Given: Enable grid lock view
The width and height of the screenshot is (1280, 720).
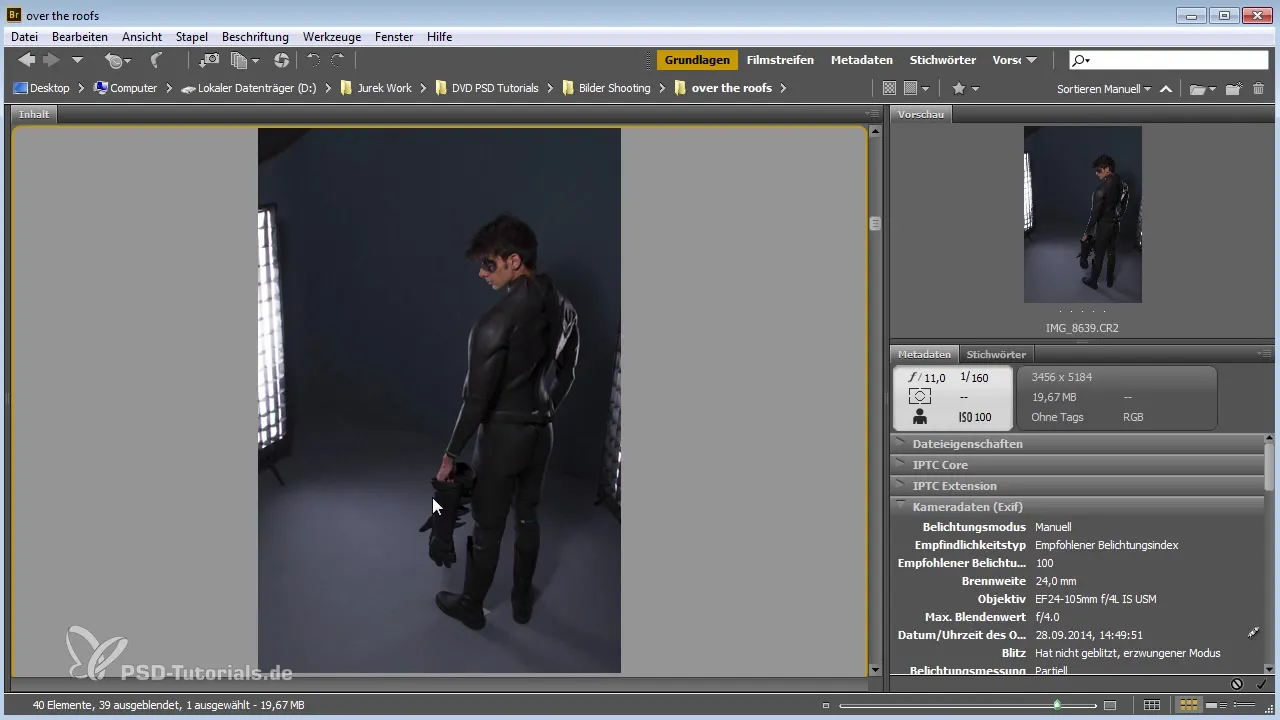Looking at the screenshot, I should click(1152, 706).
